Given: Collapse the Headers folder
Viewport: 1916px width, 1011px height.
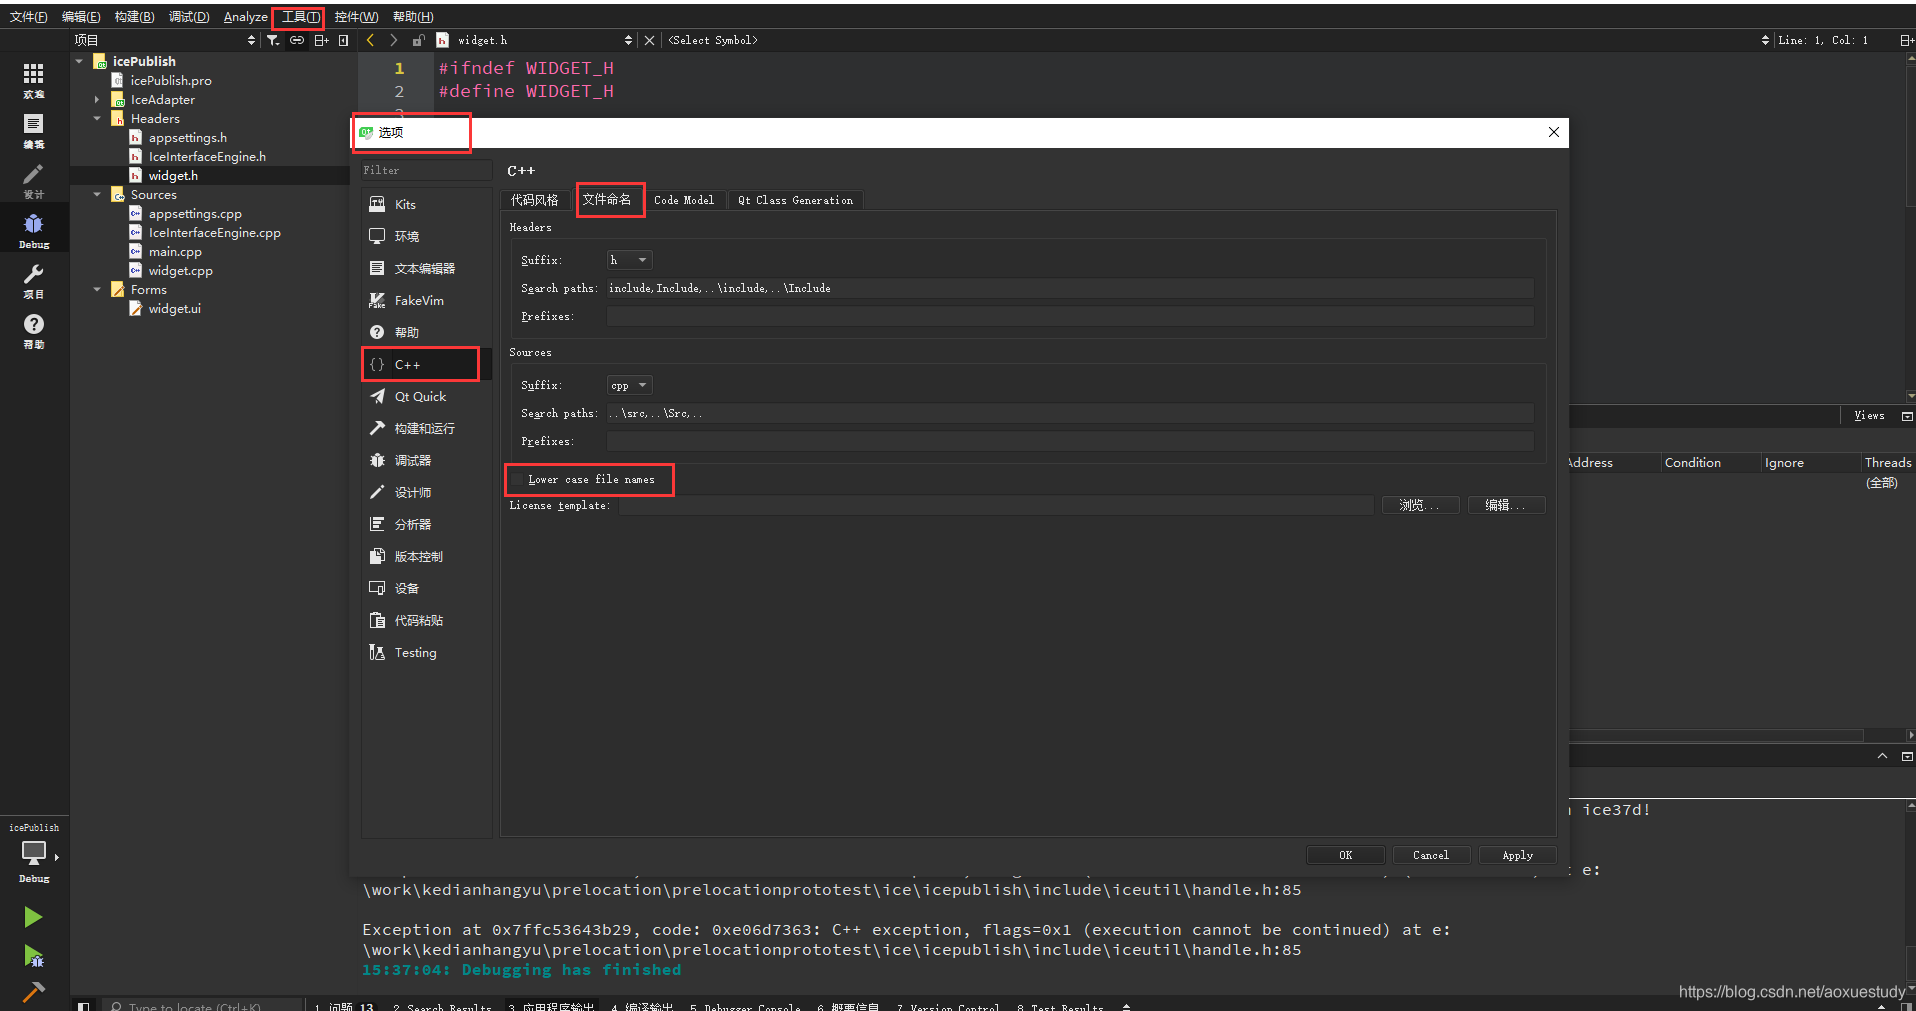Looking at the screenshot, I should pos(97,118).
